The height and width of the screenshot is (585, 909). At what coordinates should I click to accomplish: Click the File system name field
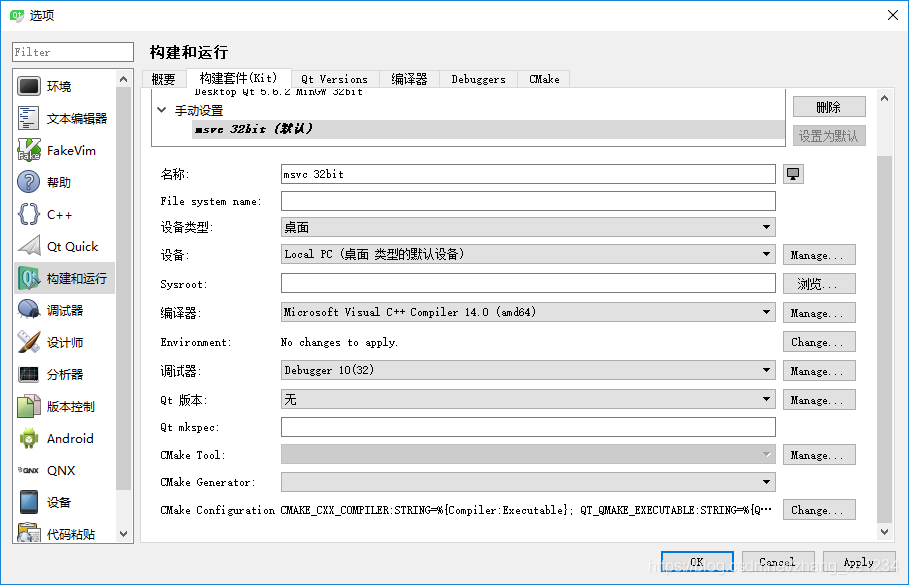point(528,201)
